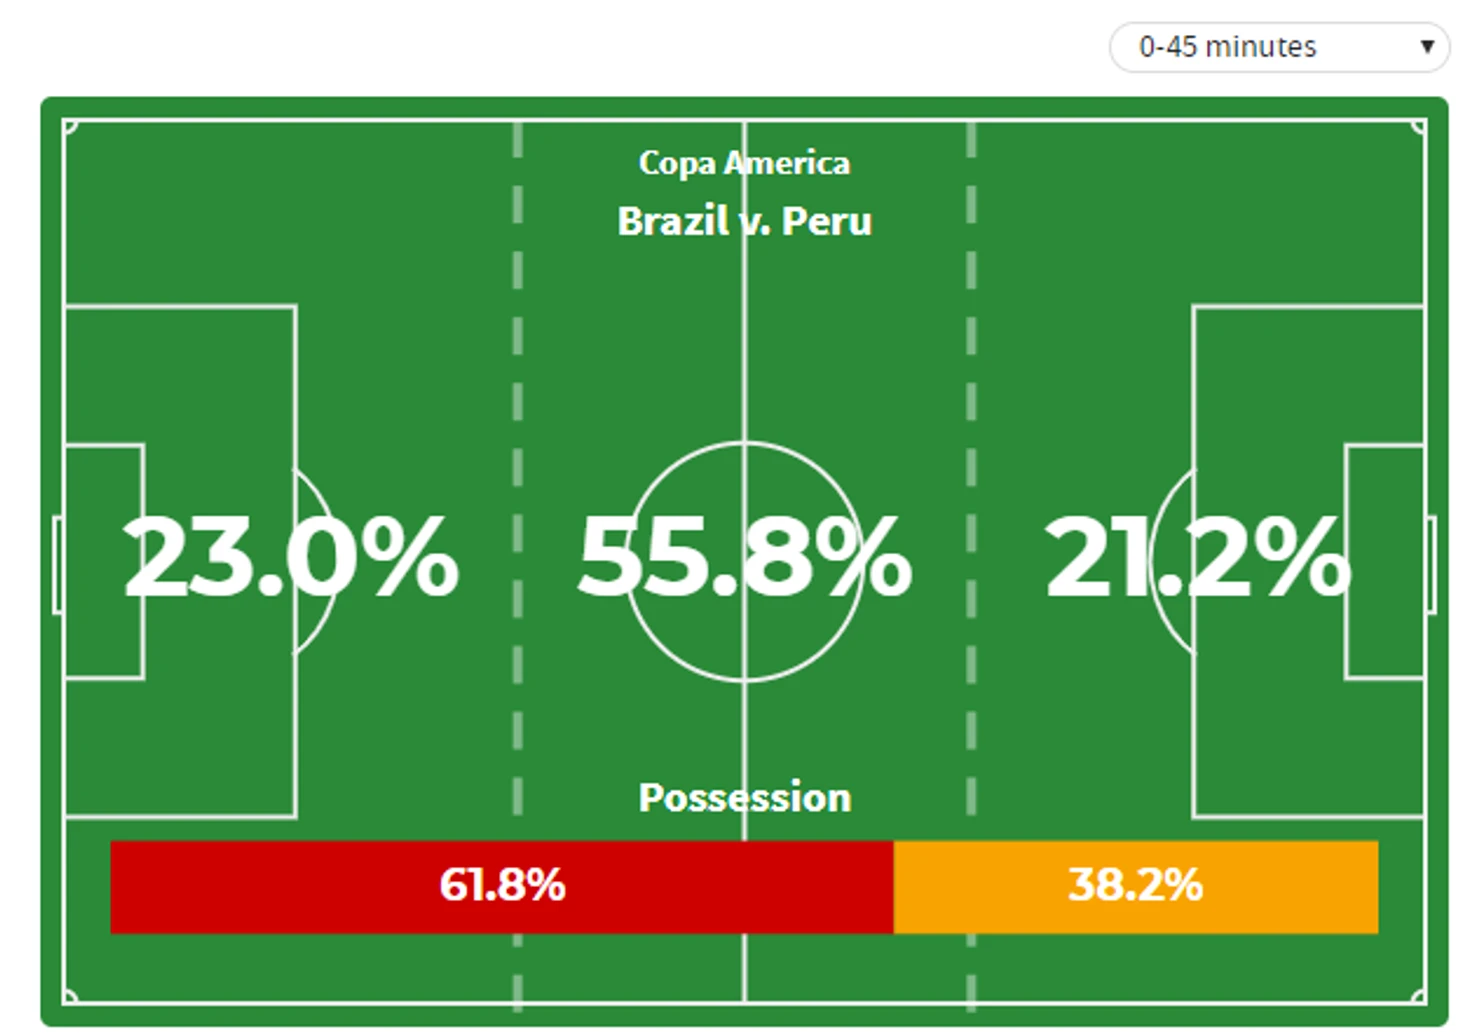Click the left penalty box area
Viewport: 1460px width, 1033px height.
(180, 562)
